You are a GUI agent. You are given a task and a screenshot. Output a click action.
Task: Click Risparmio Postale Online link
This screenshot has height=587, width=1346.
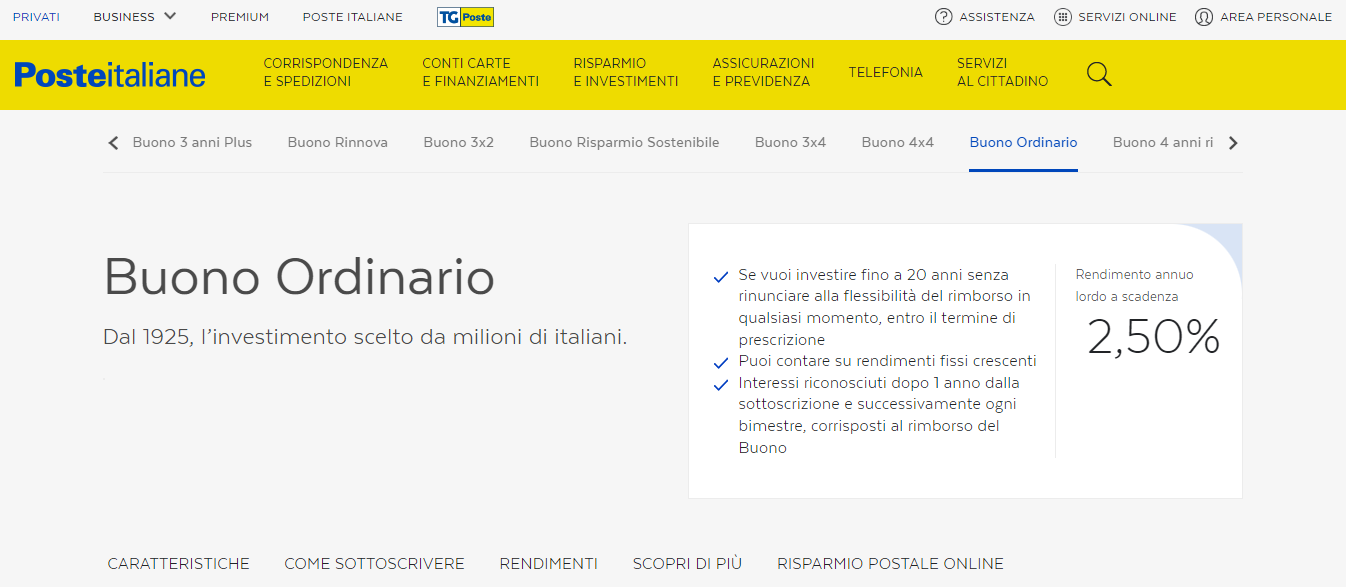[890, 564]
